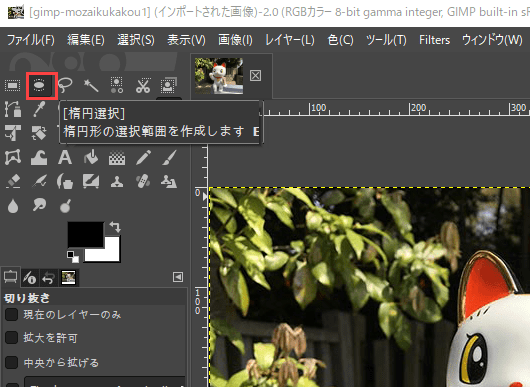Open the レイヤー(L) menu
The image size is (530, 387).
click(289, 40)
